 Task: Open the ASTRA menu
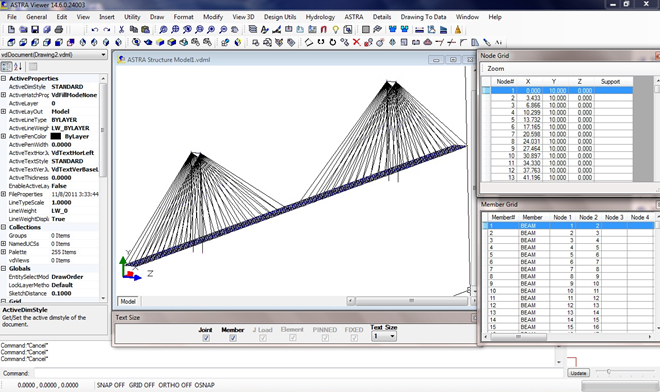click(x=354, y=17)
